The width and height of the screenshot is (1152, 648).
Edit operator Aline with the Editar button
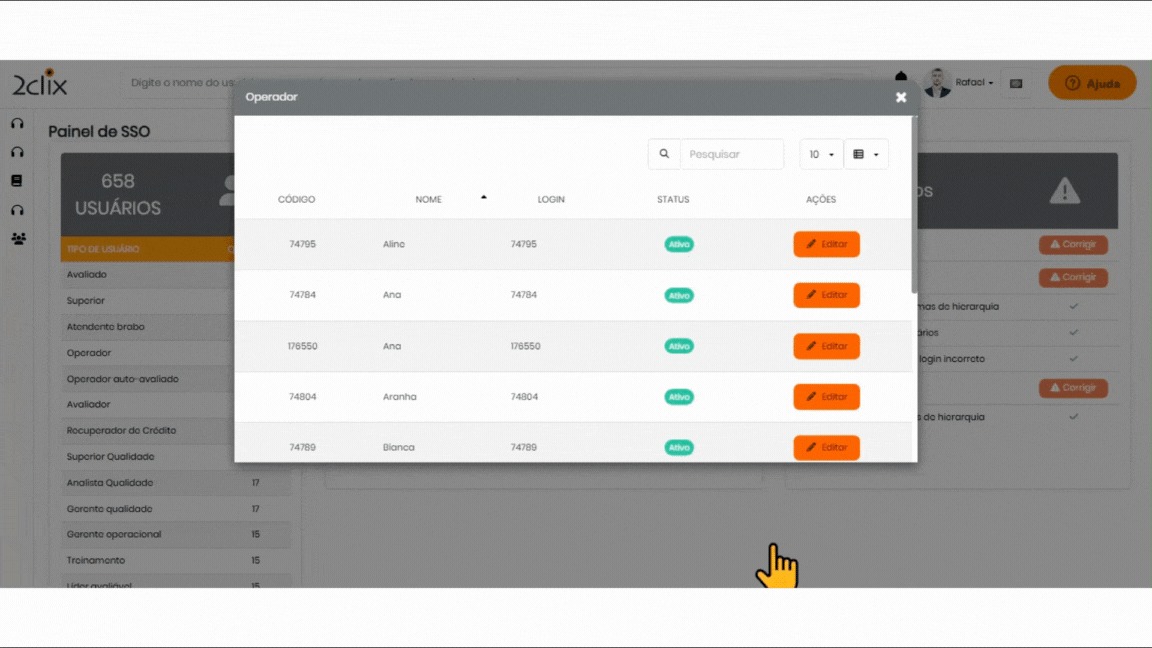tap(826, 244)
